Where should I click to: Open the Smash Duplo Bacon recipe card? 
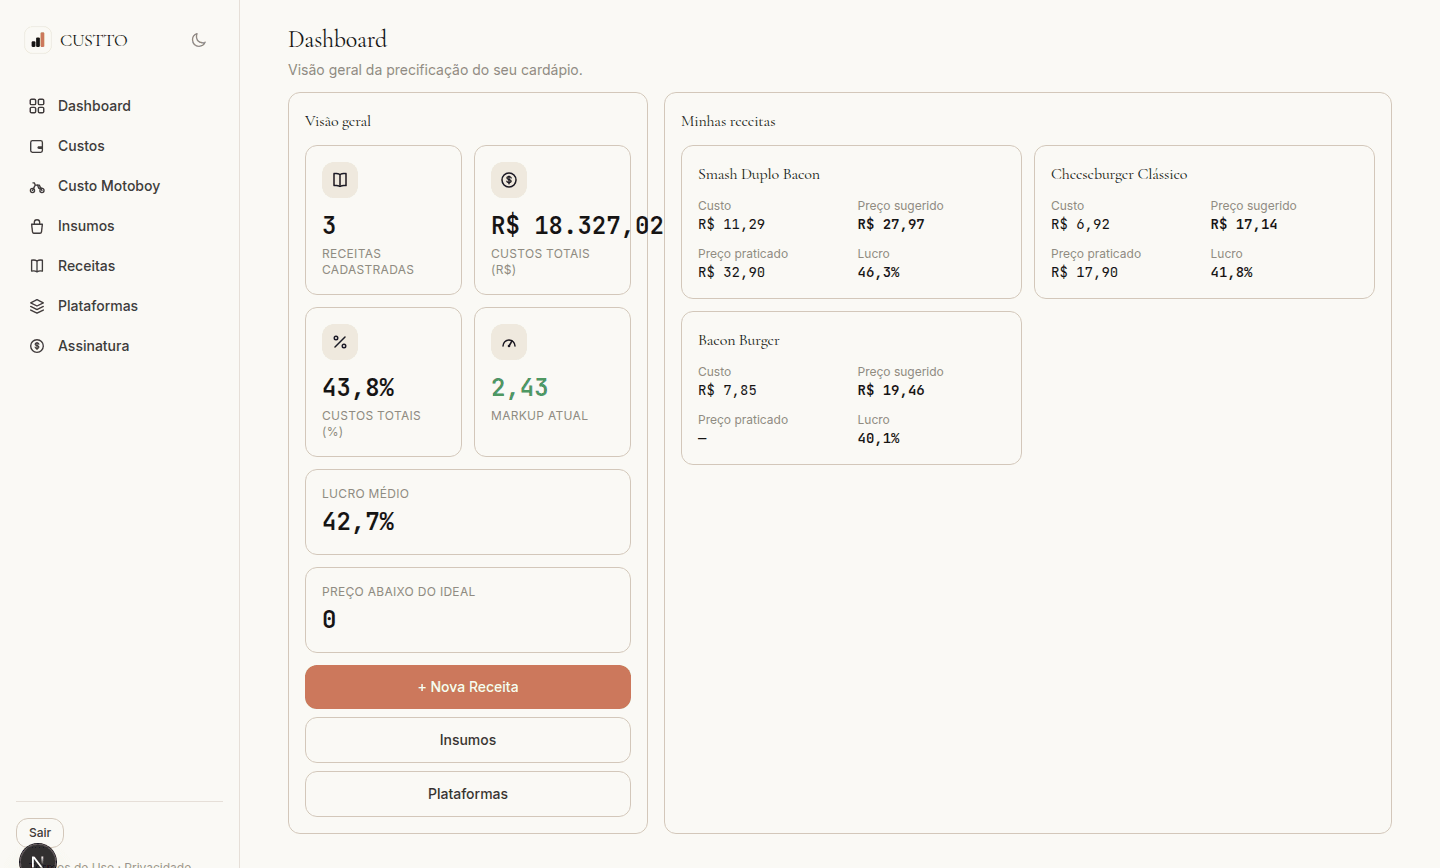point(851,222)
